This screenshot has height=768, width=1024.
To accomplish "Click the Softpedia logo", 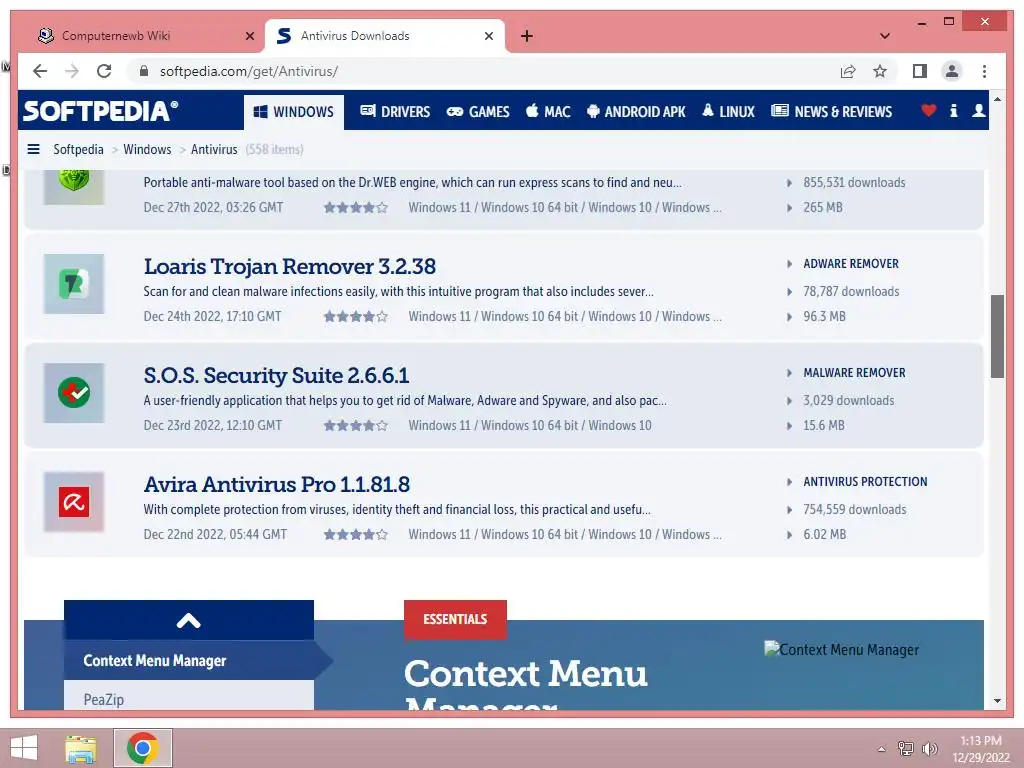I will click(101, 111).
